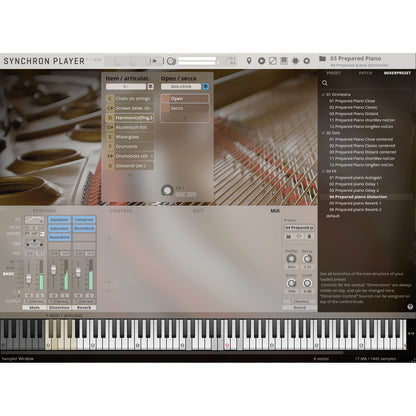
Task: Adjust the reverb Damp knob
Action: coord(291,283)
